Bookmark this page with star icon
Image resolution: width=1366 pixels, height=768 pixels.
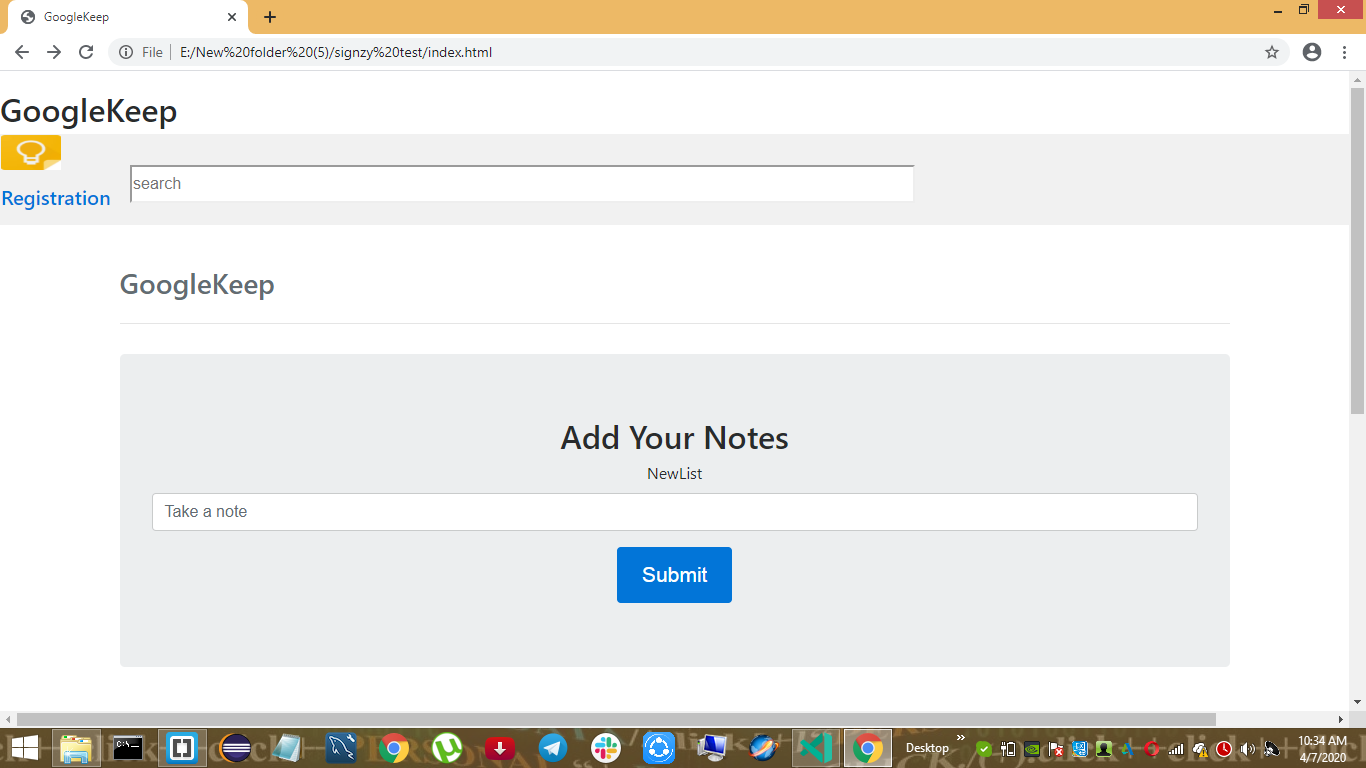(x=1272, y=52)
